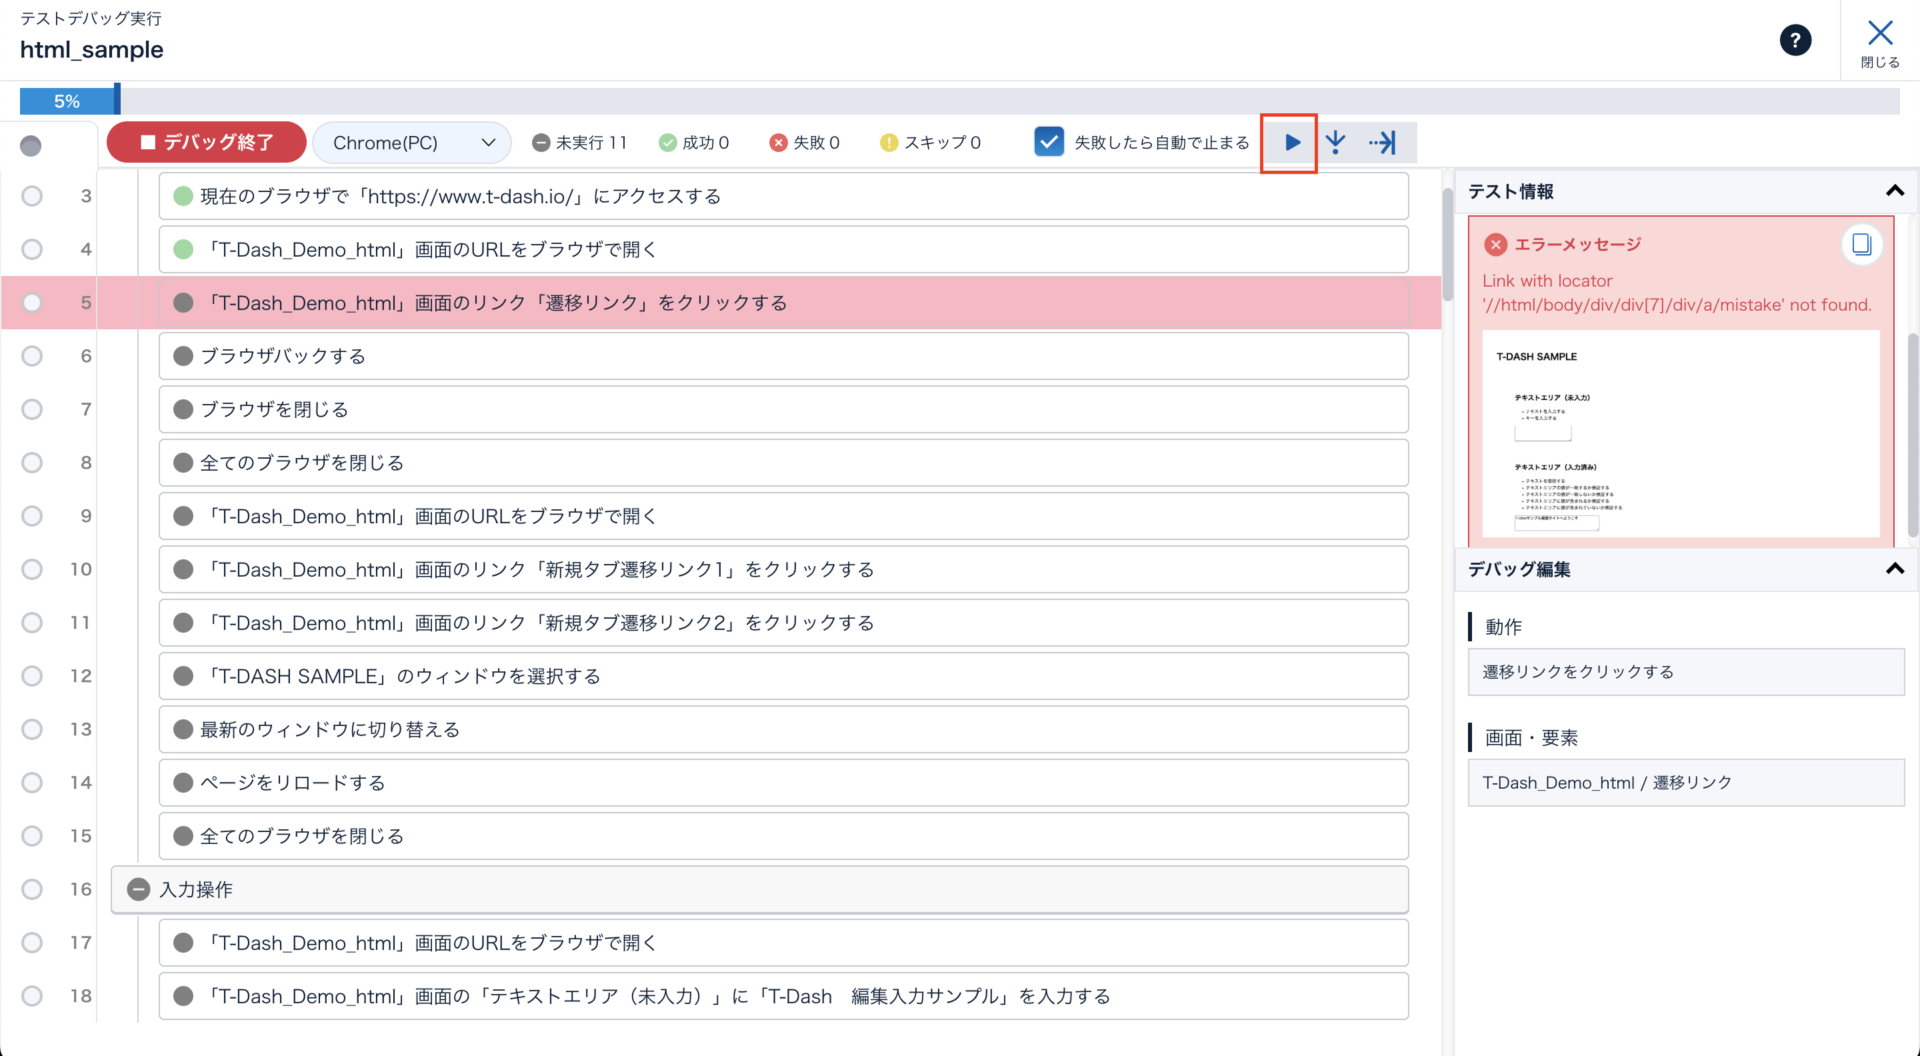Open the Chrome(PC) browser dropdown

pos(412,143)
